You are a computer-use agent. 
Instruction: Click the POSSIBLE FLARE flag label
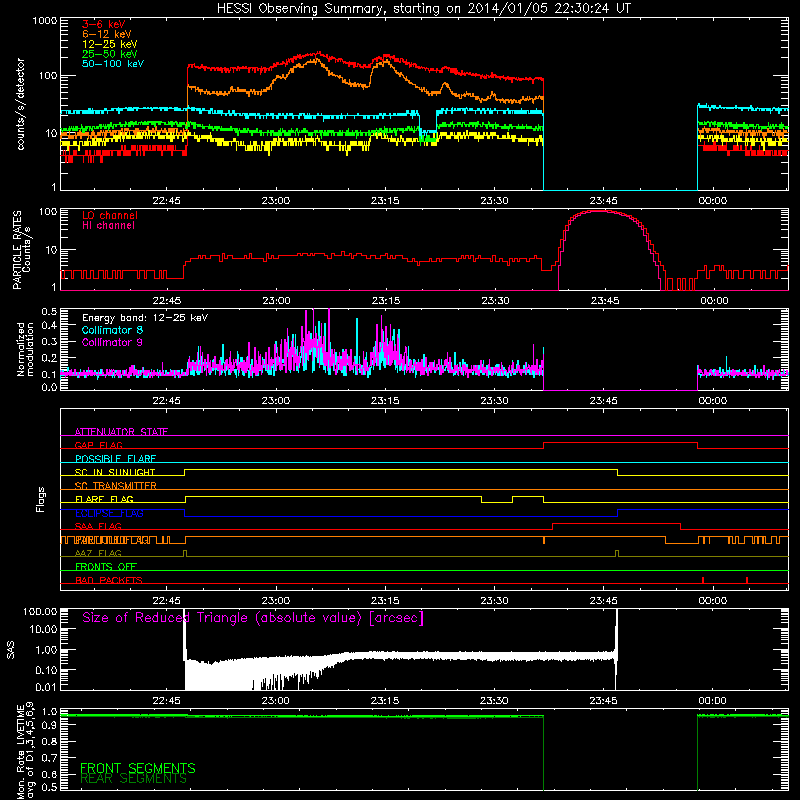(115, 459)
